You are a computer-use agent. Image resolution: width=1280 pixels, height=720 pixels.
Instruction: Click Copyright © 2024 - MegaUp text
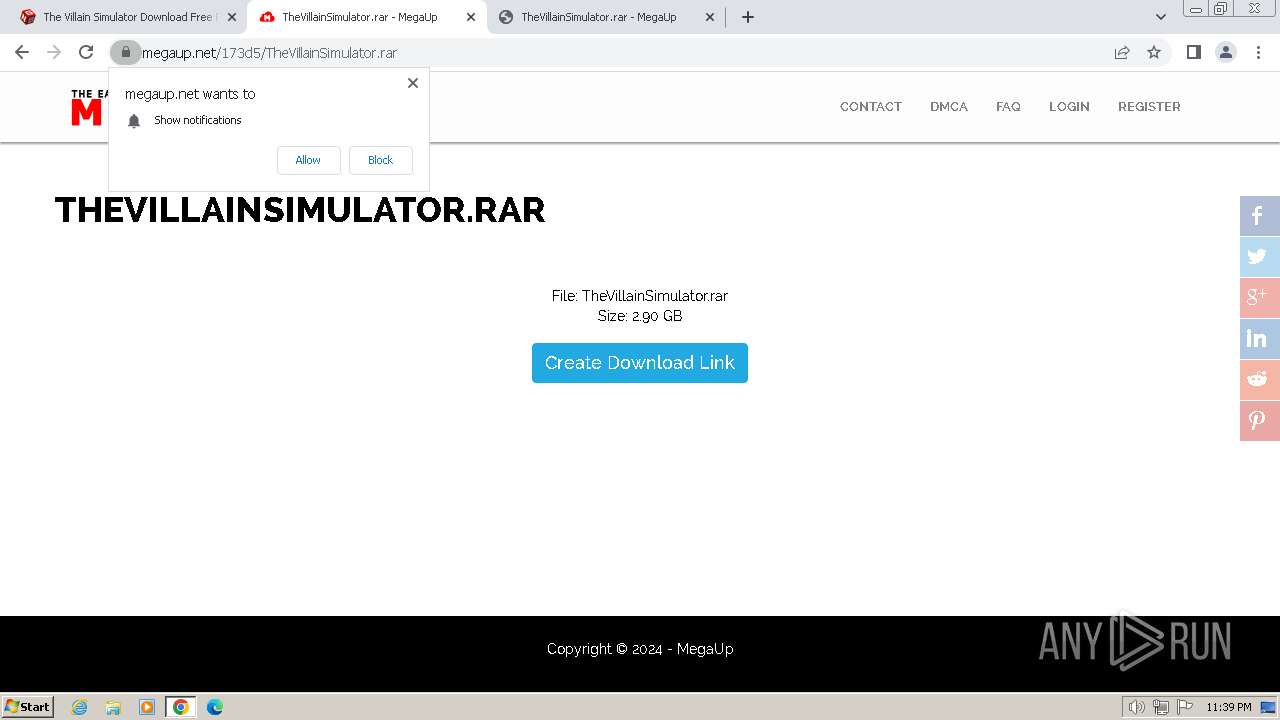[640, 649]
